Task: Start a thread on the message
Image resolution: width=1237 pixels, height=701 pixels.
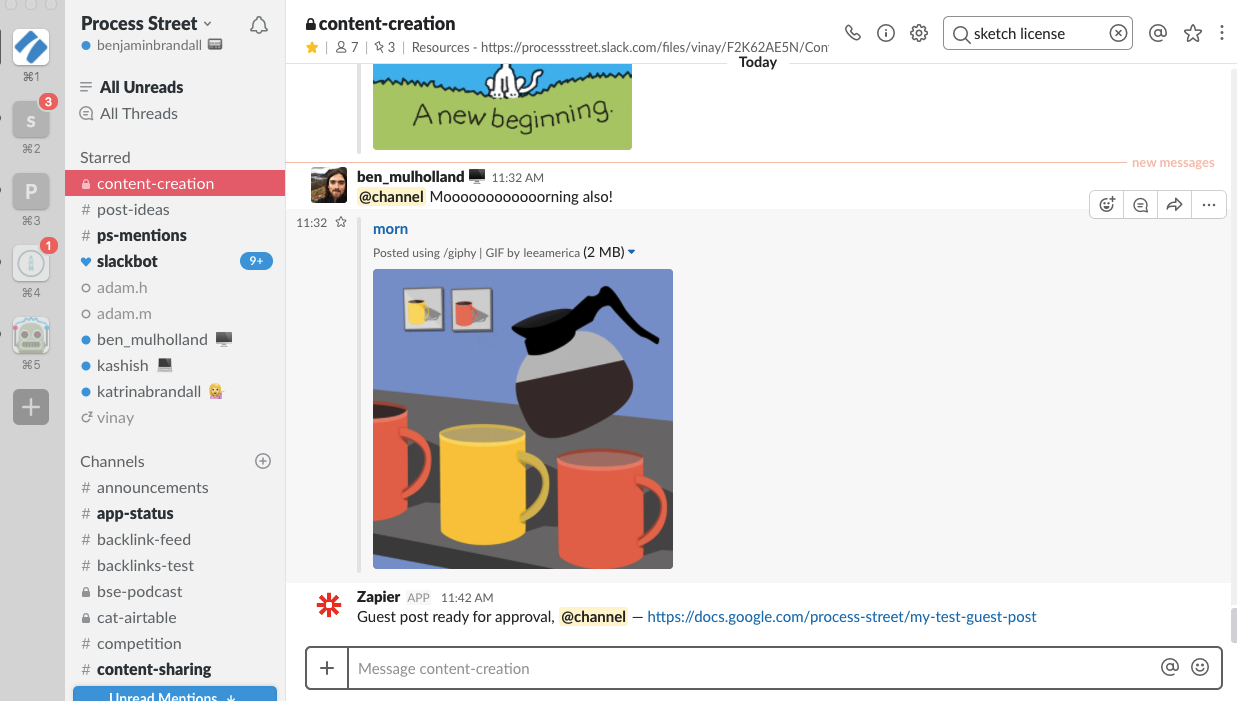Action: tap(1141, 205)
